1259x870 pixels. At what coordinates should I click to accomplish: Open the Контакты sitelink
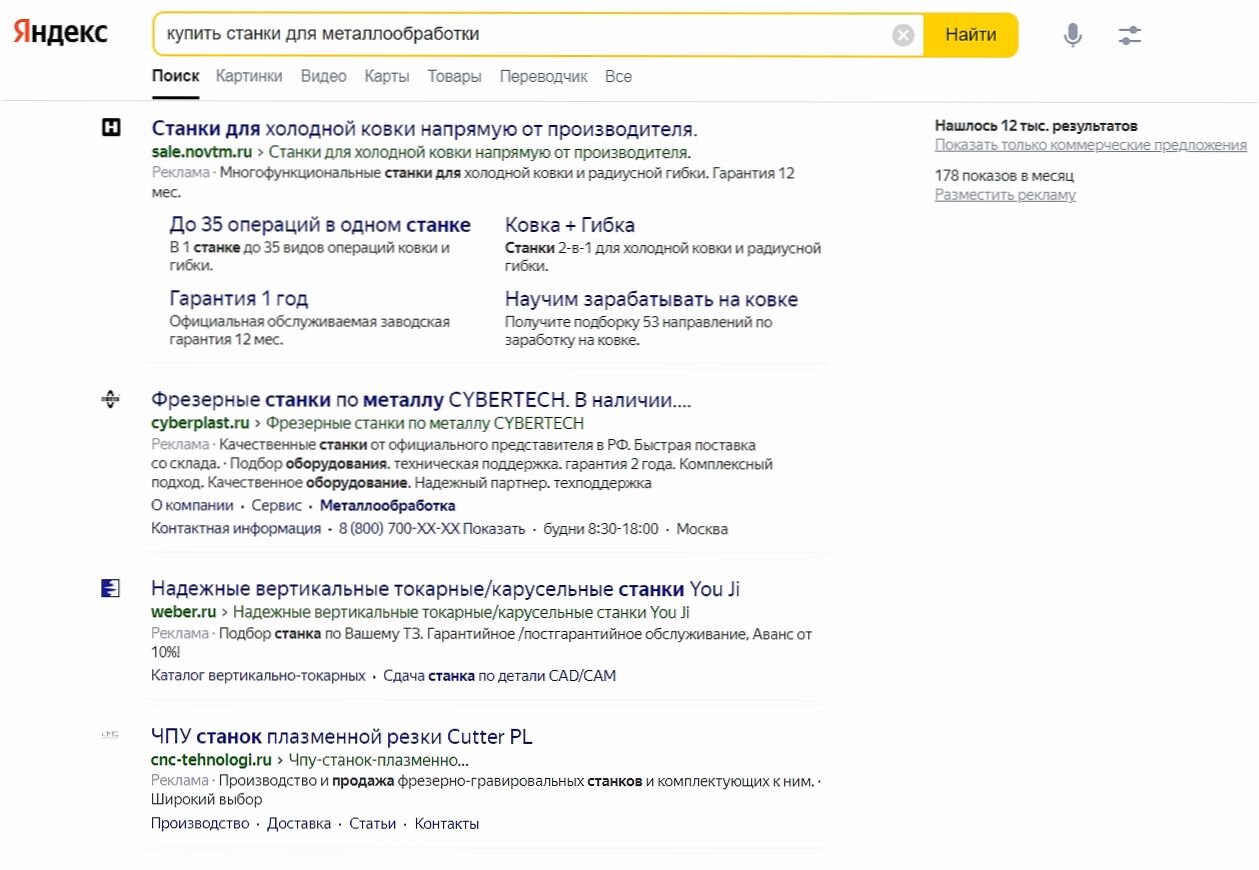pos(447,824)
